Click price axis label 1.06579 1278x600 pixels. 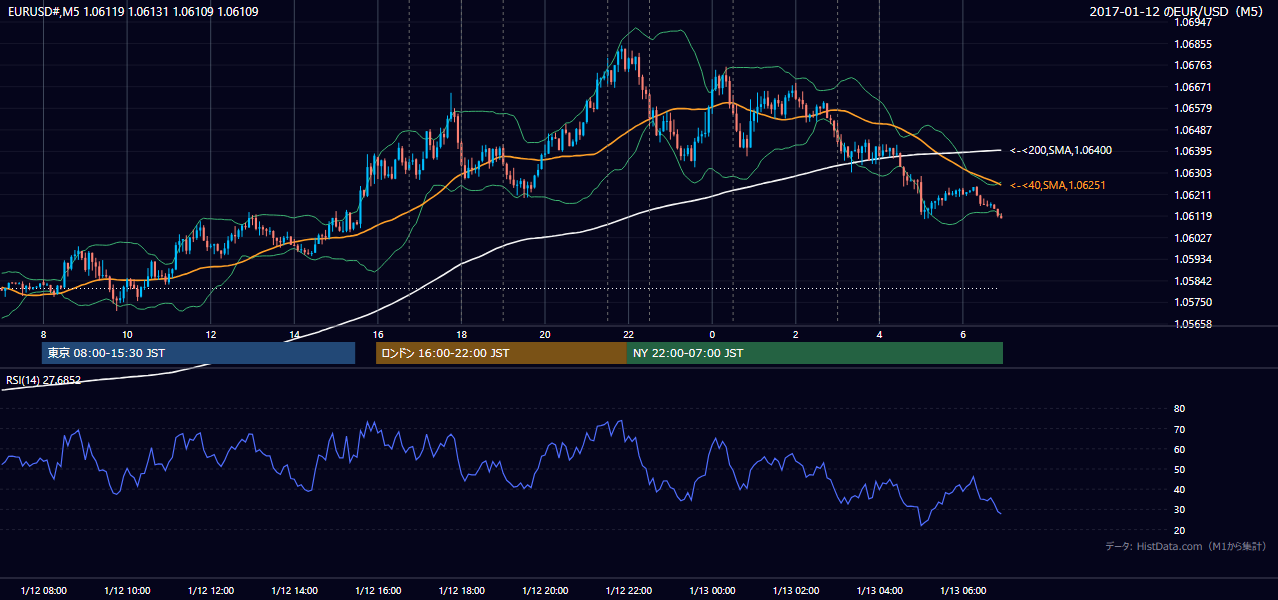[x=1193, y=108]
